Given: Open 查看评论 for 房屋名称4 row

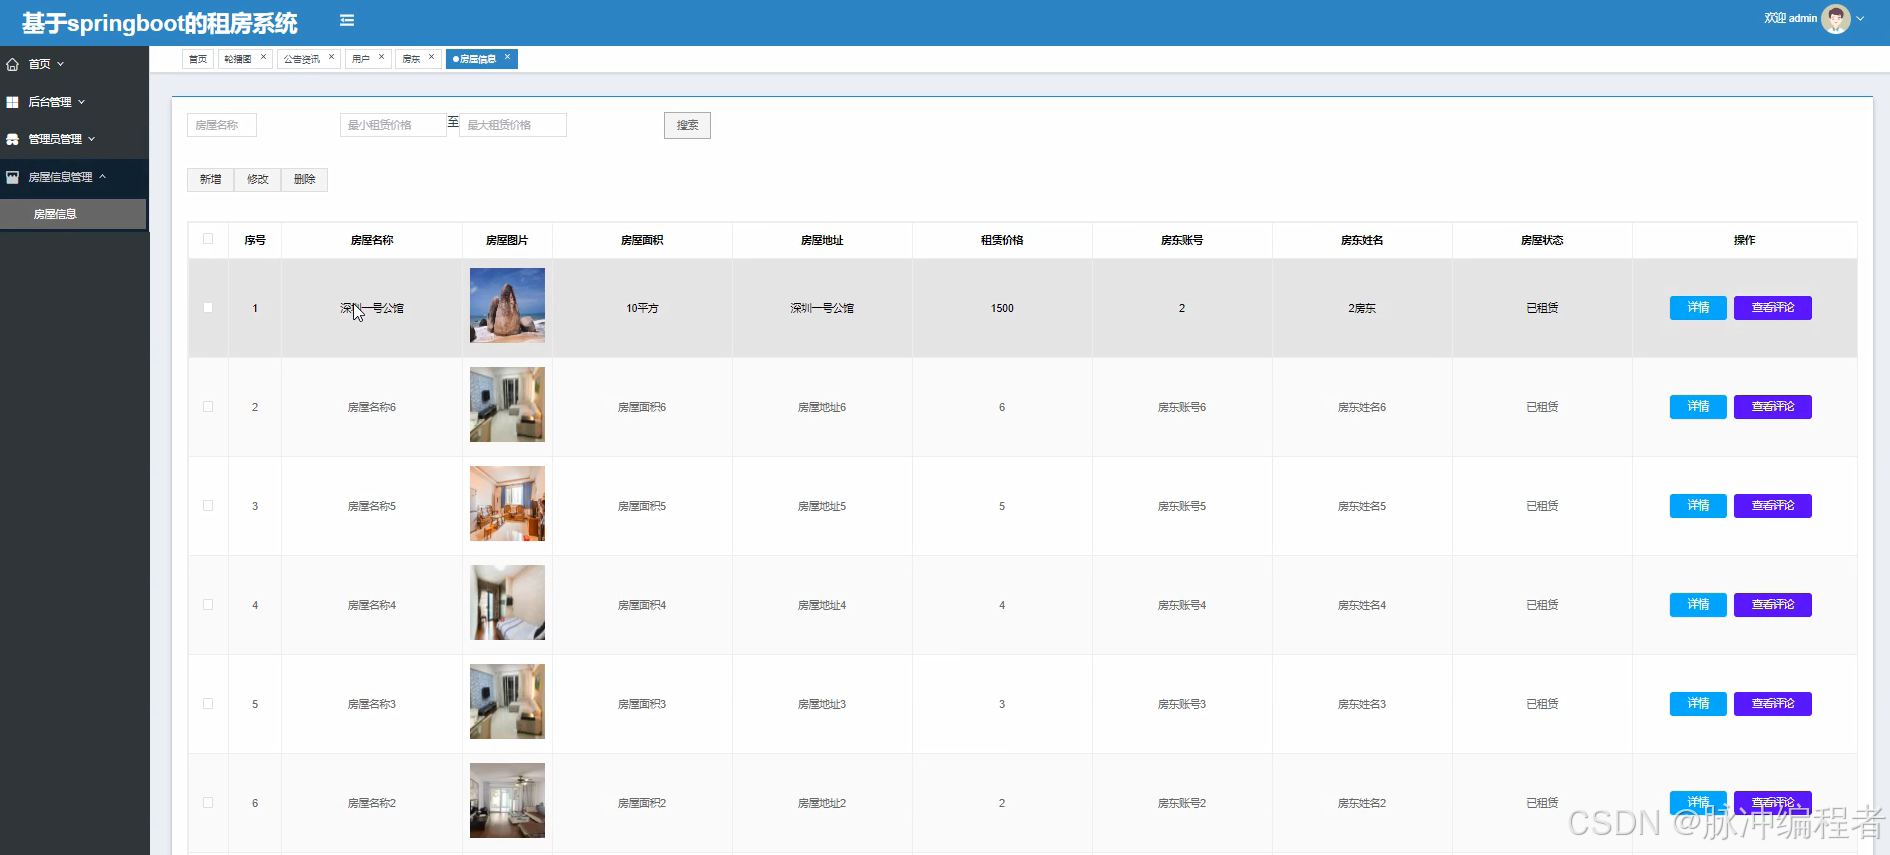Looking at the screenshot, I should click(x=1773, y=605).
